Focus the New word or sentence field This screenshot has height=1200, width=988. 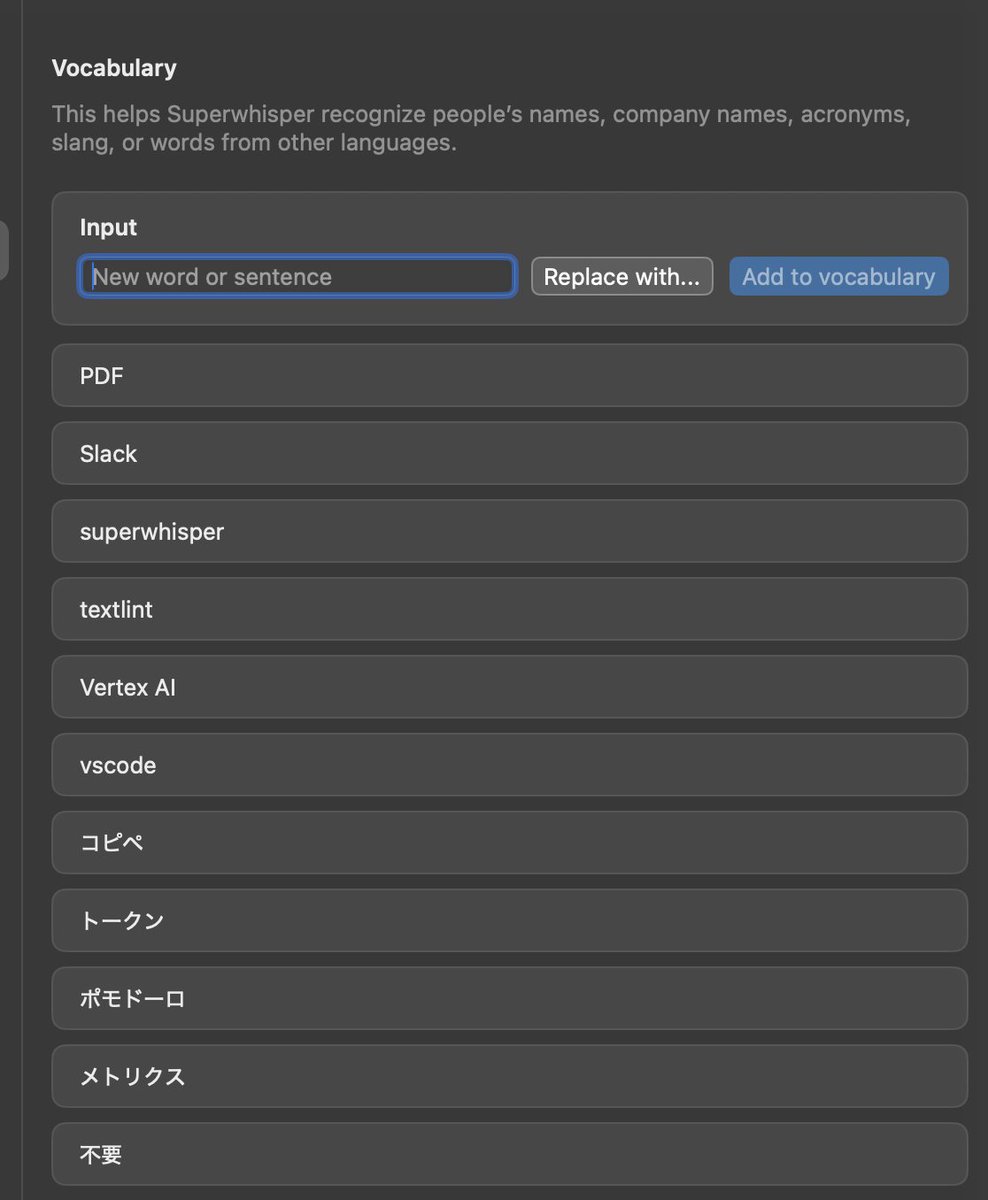(297, 277)
